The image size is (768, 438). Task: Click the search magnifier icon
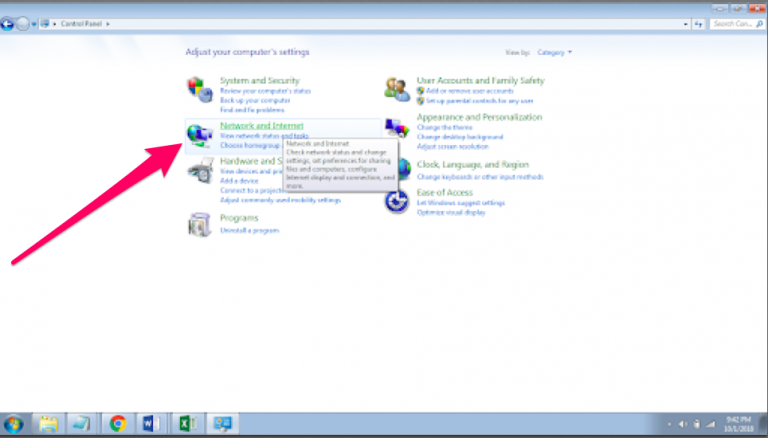[759, 24]
